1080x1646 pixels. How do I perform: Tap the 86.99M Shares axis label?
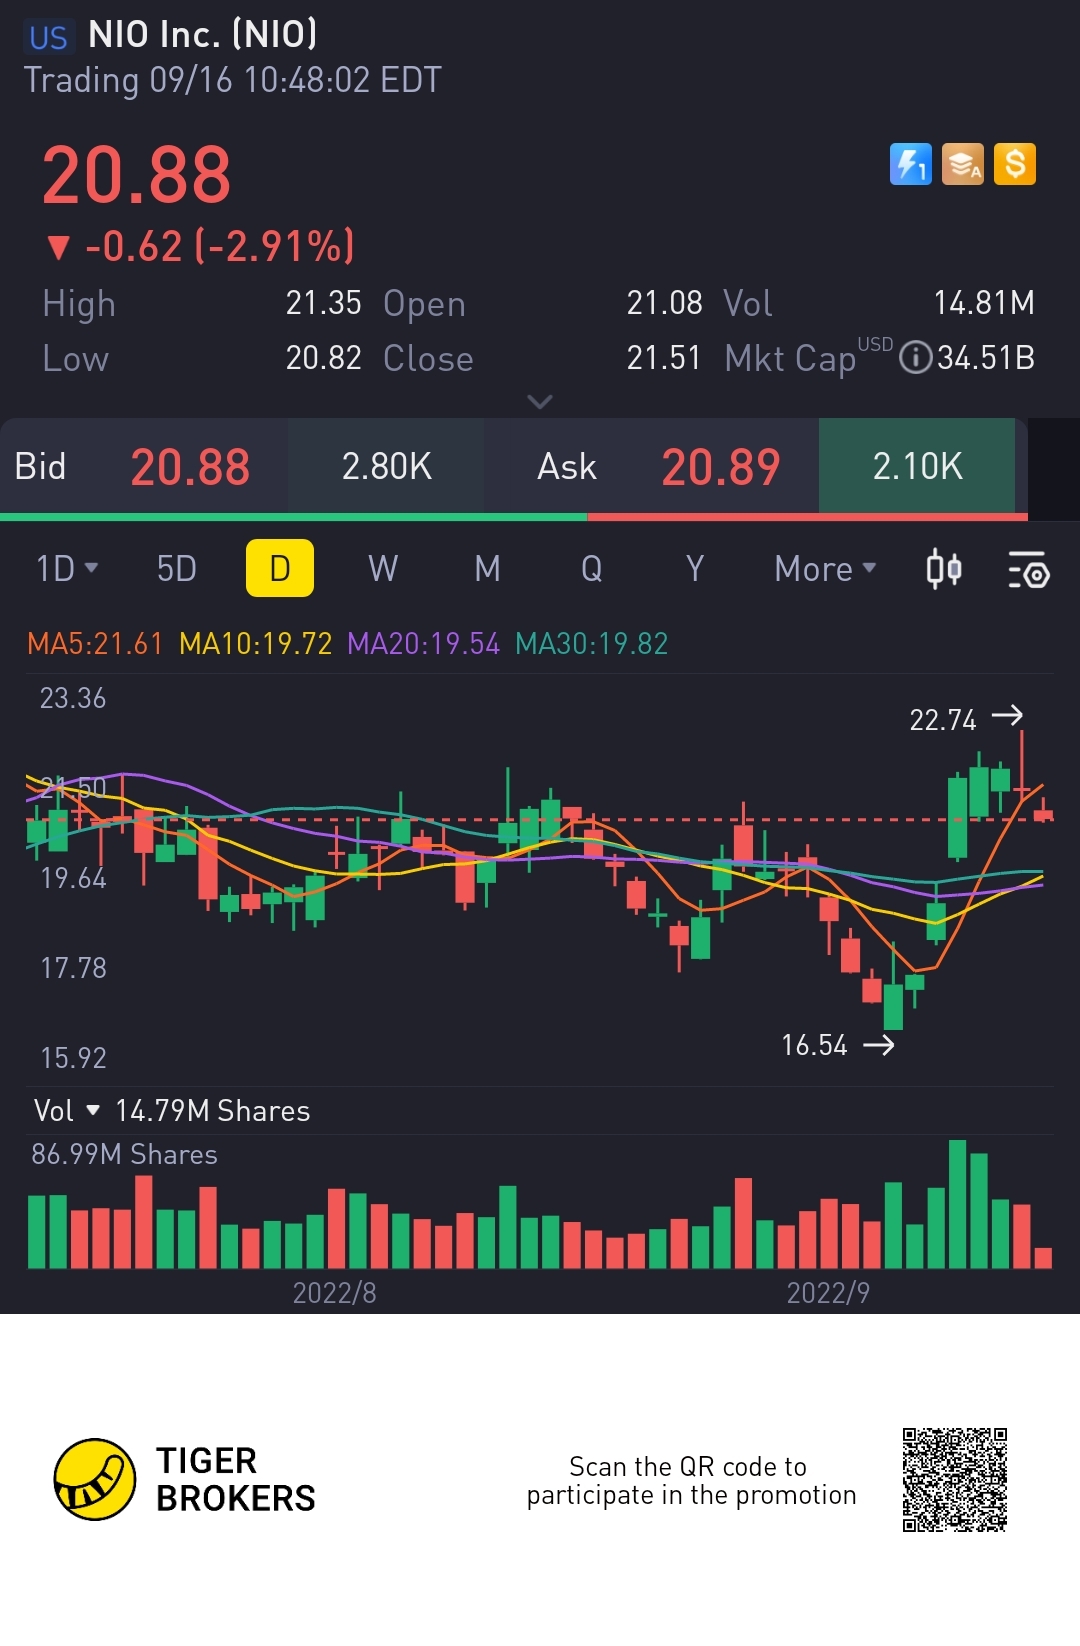[124, 1155]
